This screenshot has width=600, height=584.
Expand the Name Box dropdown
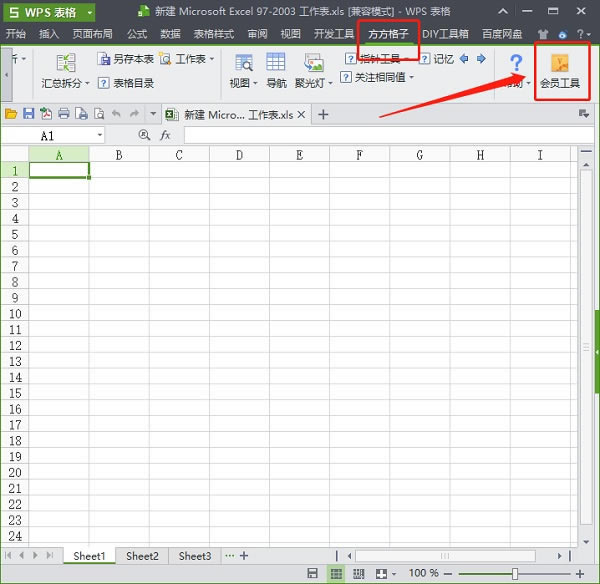[x=100, y=135]
